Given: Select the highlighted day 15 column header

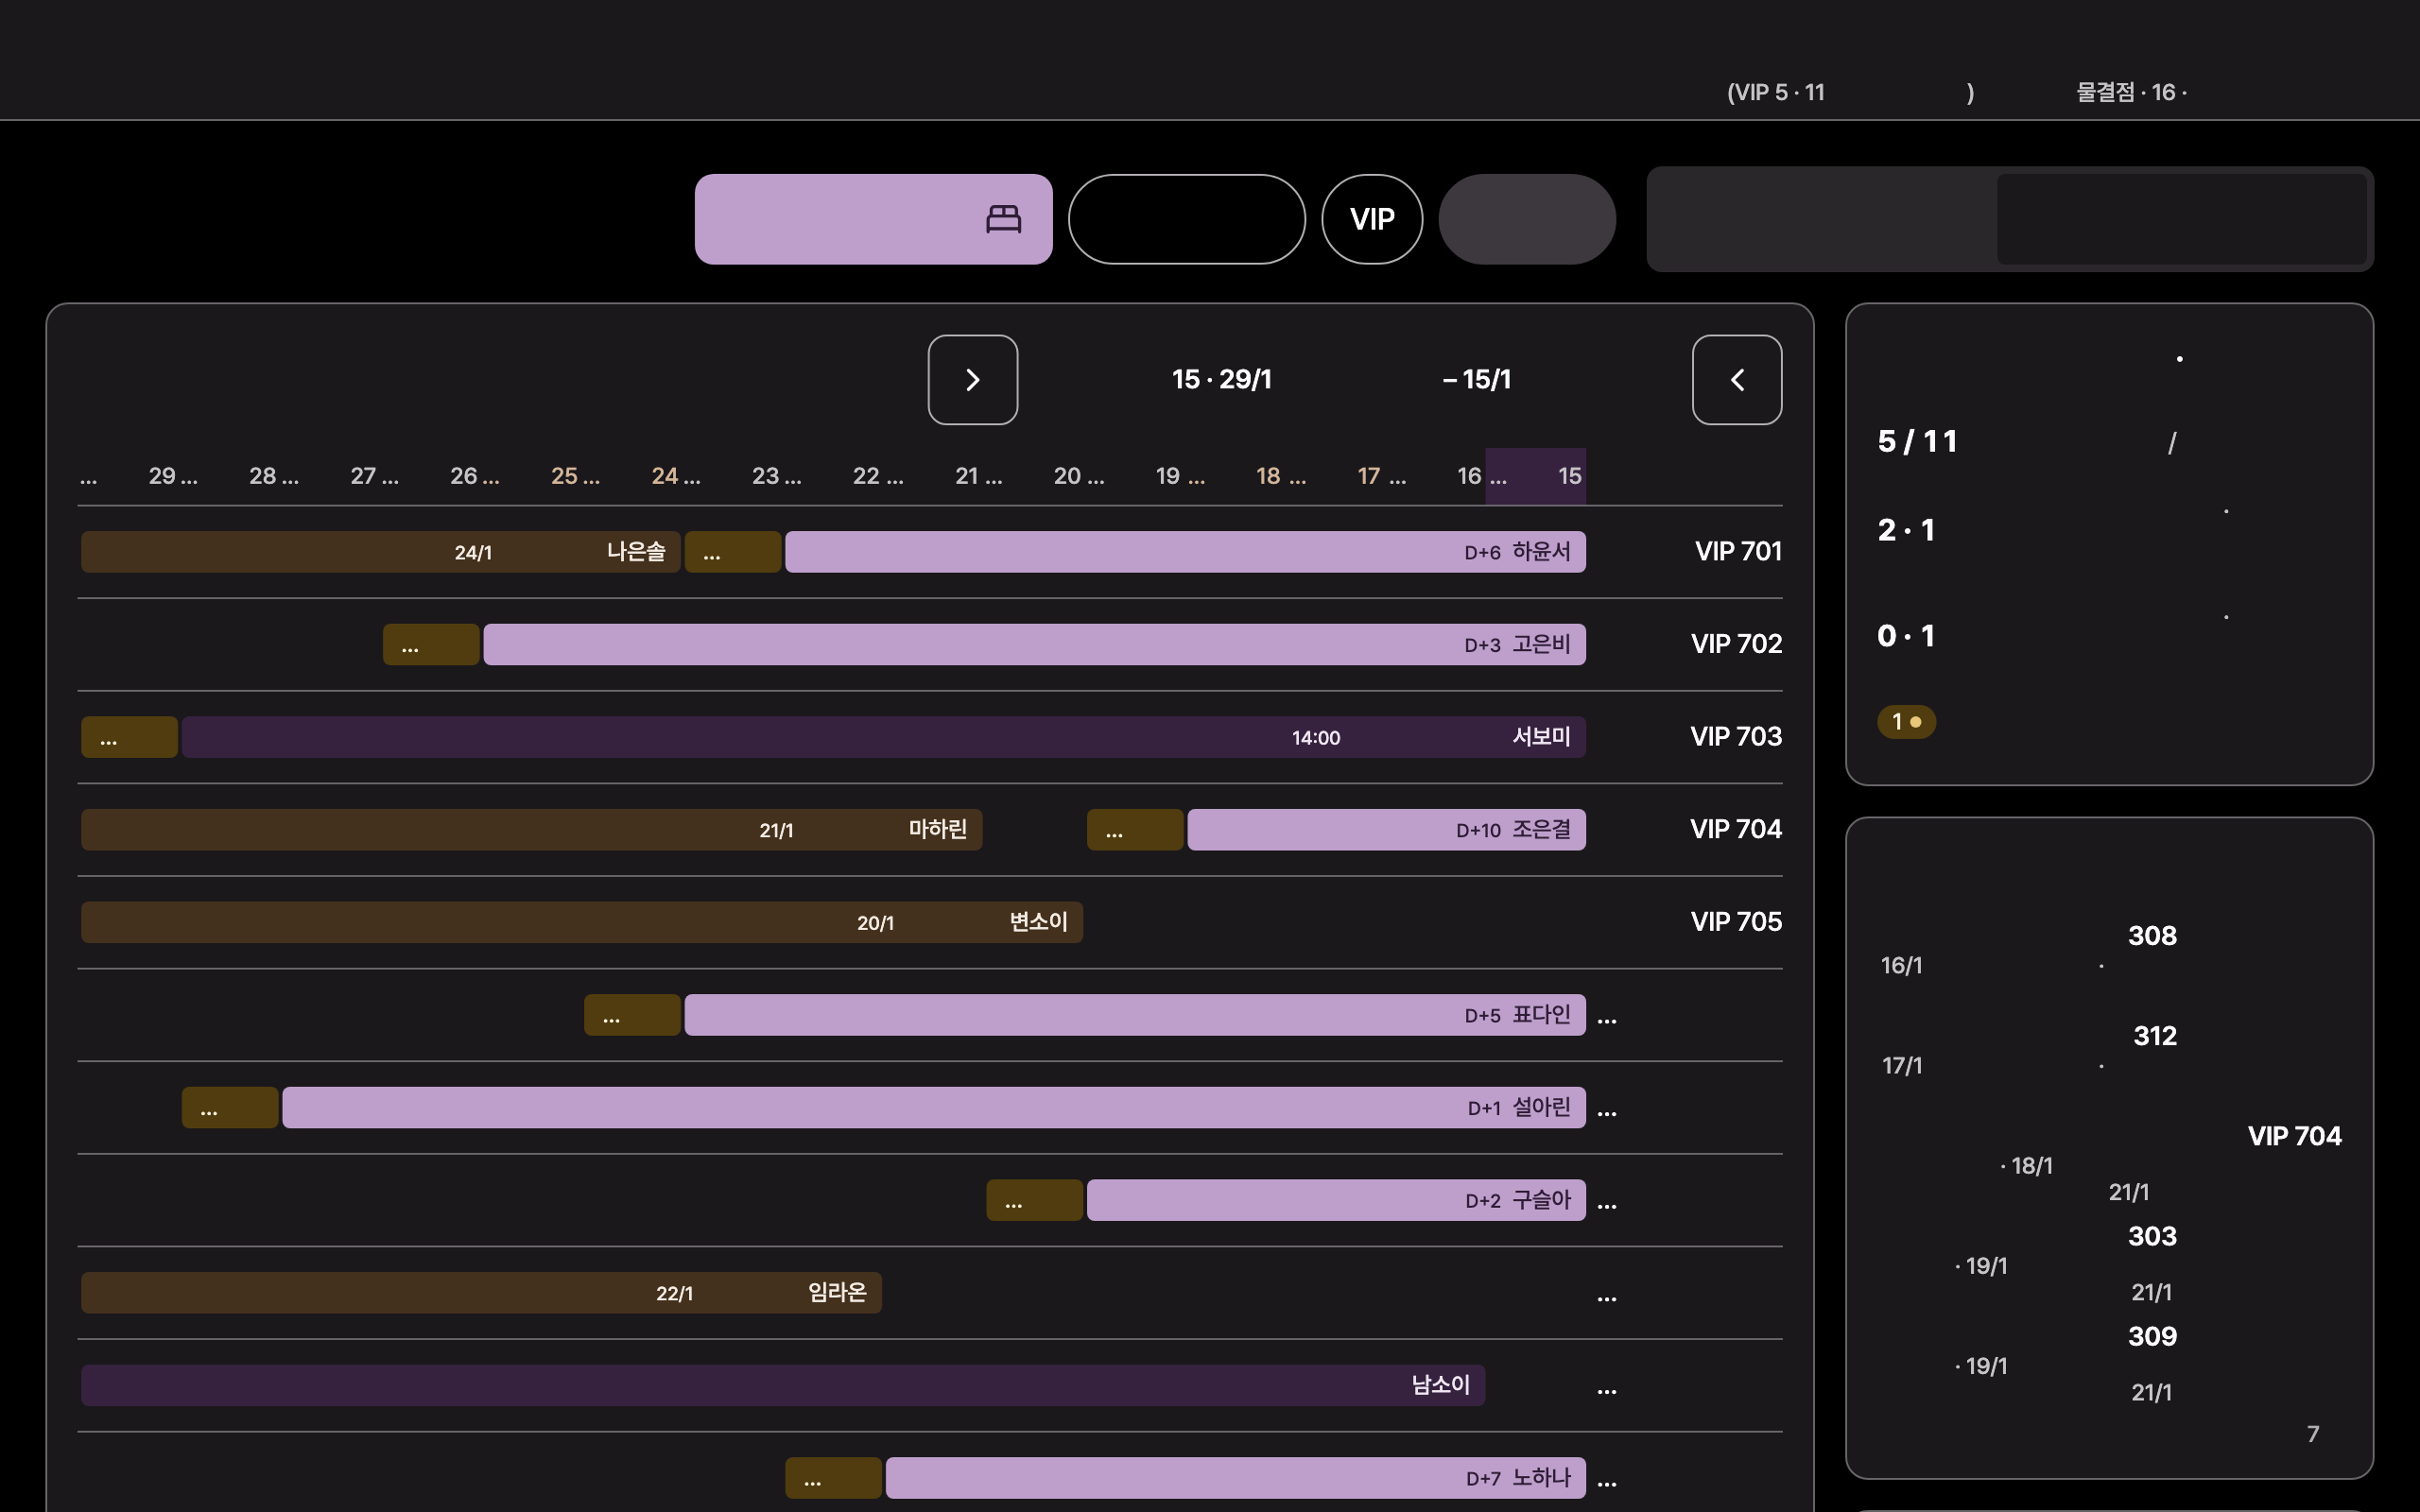Looking at the screenshot, I should (x=1536, y=476).
